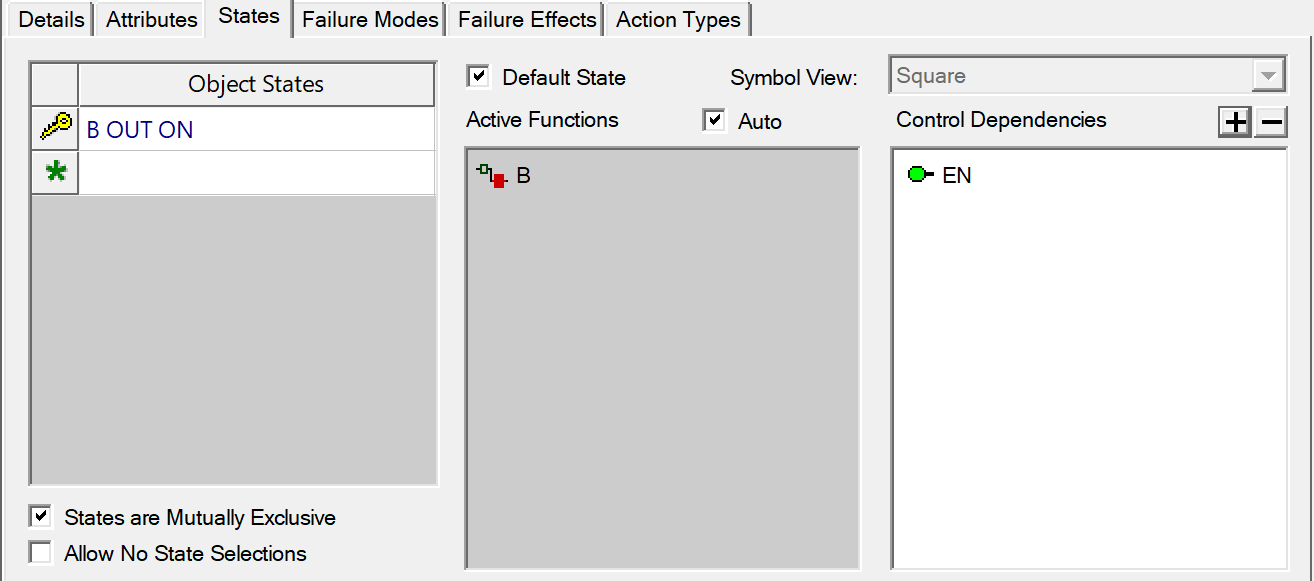Toggle the Default State checkbox

(478, 77)
